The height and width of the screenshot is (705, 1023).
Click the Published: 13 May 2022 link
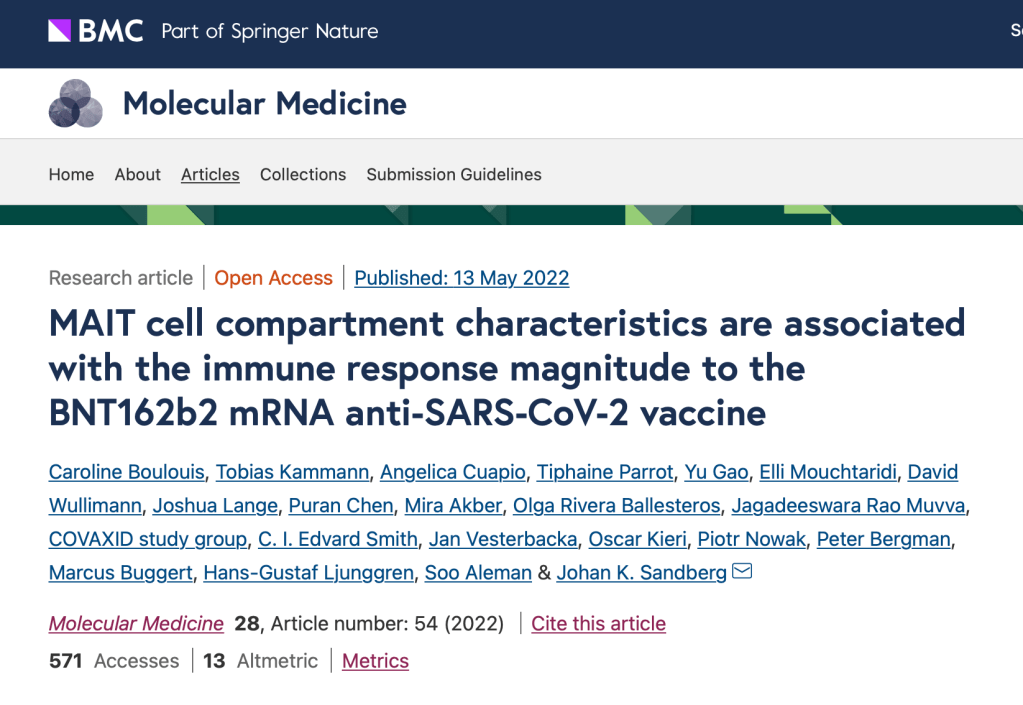tap(462, 278)
